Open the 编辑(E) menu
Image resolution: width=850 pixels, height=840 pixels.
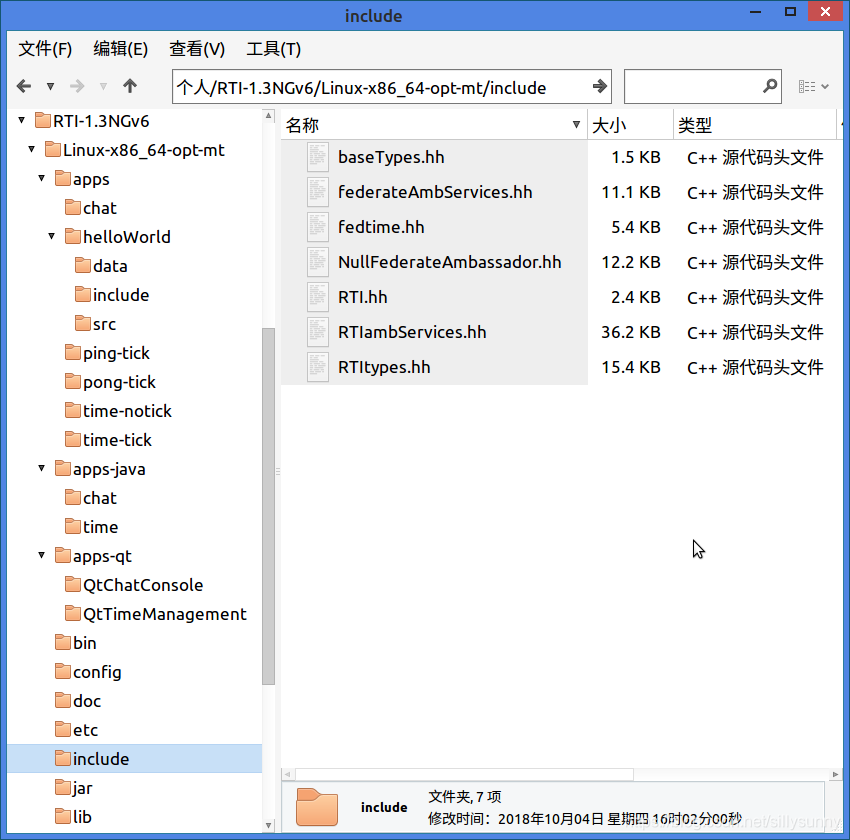tap(120, 49)
